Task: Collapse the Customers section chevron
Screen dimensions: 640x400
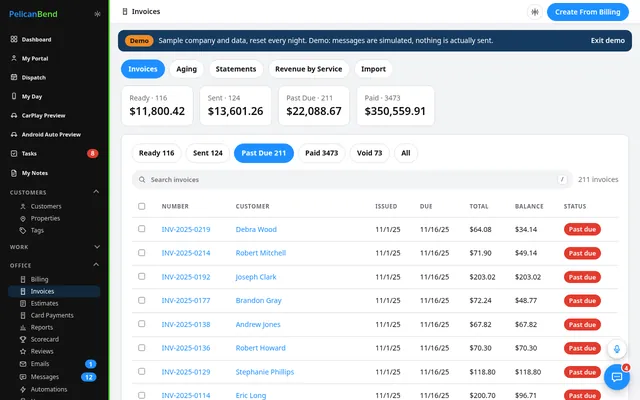Action: pos(96,191)
